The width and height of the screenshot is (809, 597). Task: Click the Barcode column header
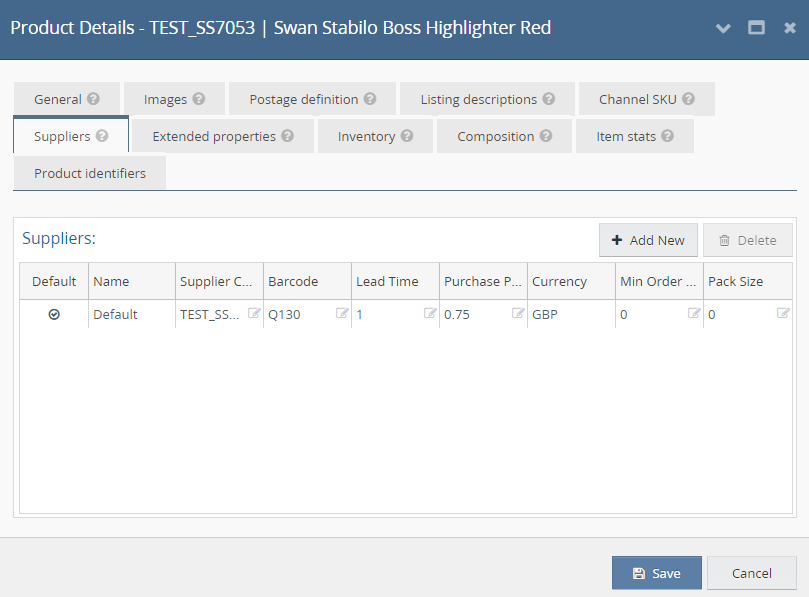[308, 281]
